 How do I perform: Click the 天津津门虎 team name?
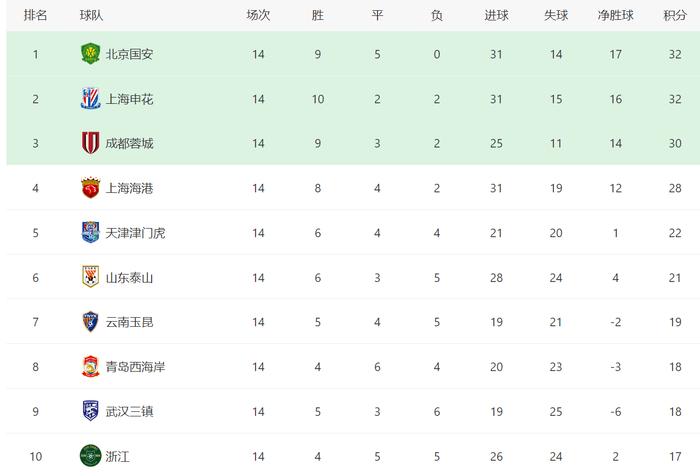pyautogui.click(x=135, y=233)
